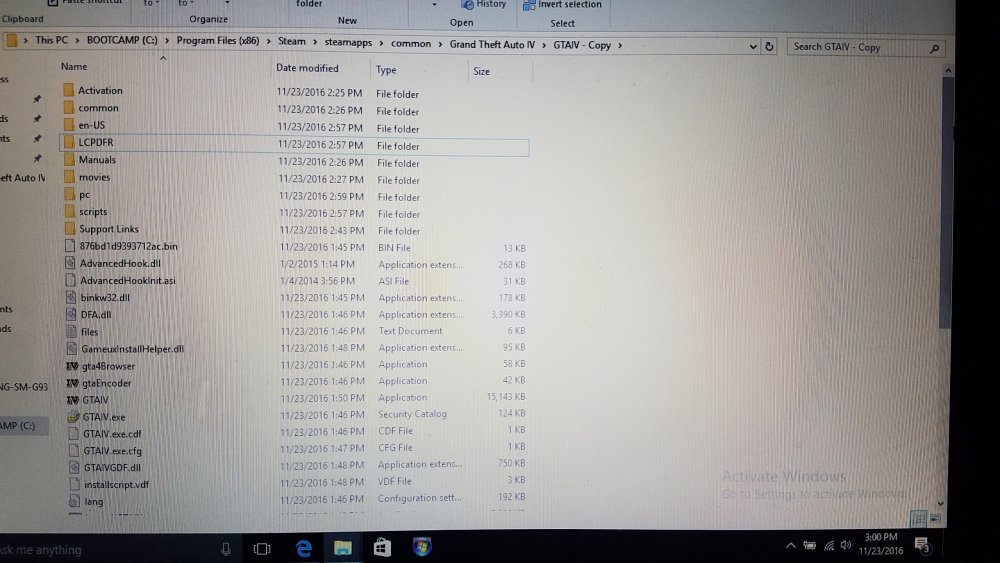Expand the chevron after Steam breadcrumb
The width and height of the screenshot is (1000, 563).
click(315, 42)
